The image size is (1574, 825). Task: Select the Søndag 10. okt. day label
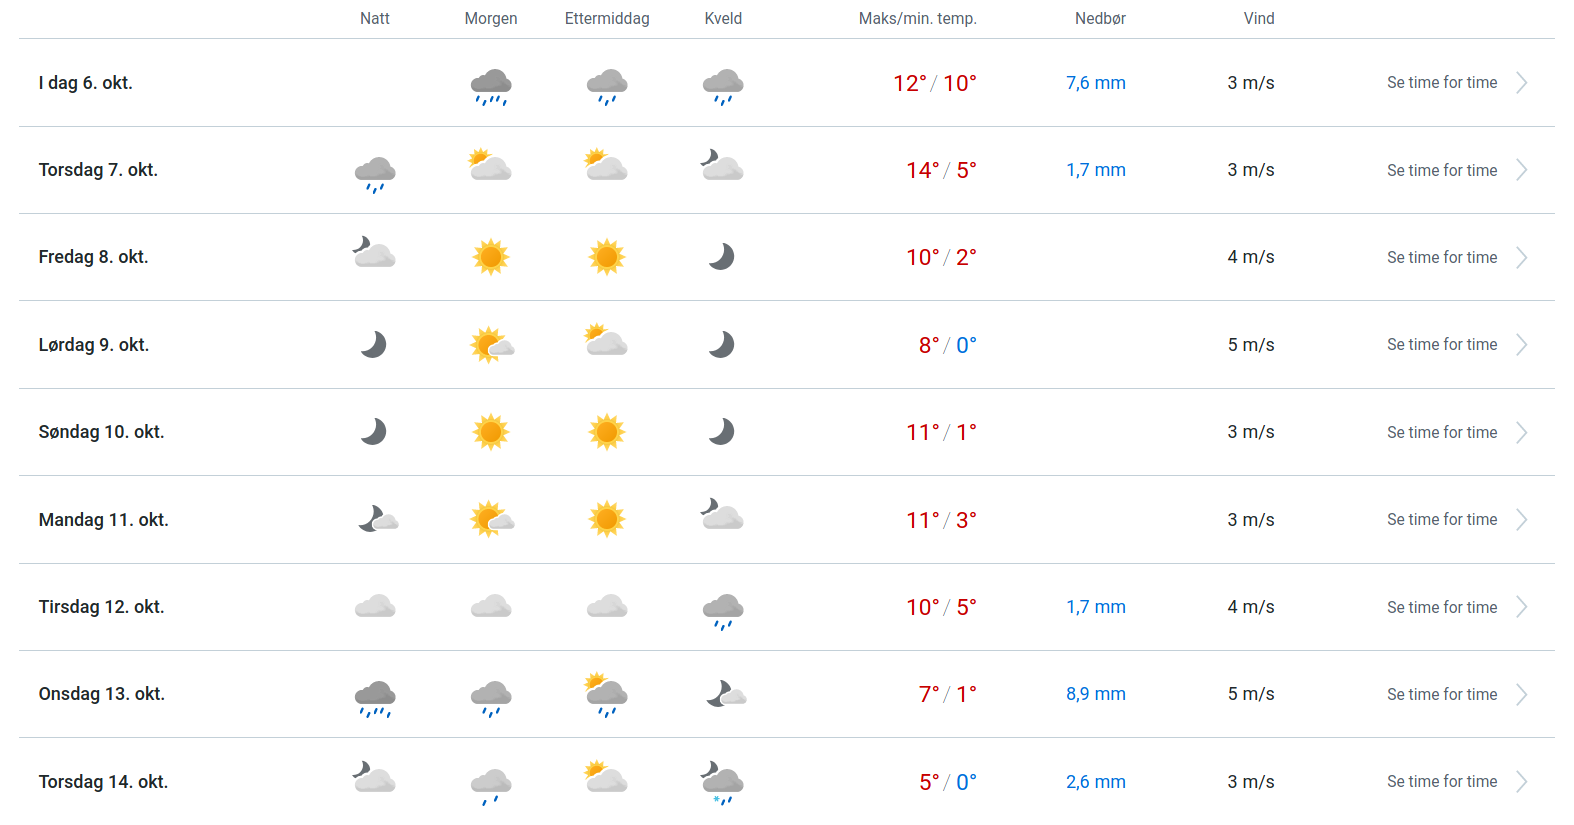(102, 432)
